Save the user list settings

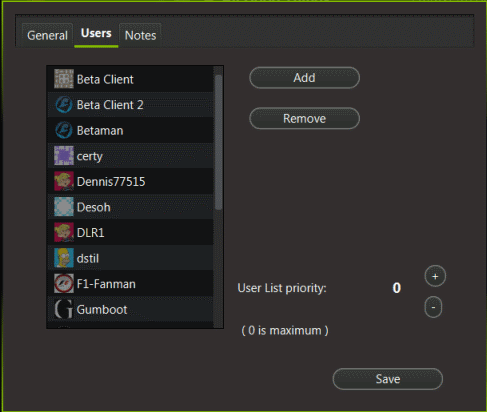388,379
